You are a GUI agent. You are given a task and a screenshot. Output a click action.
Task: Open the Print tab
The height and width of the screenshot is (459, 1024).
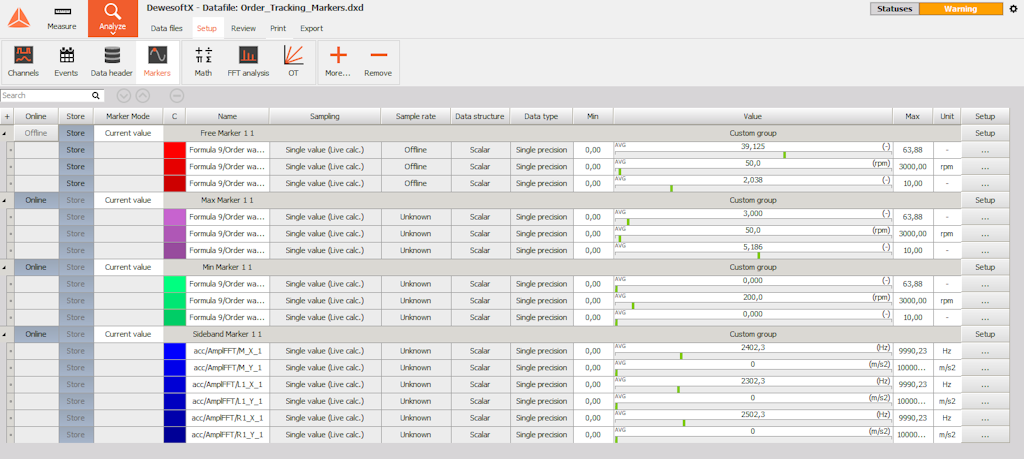(x=278, y=28)
